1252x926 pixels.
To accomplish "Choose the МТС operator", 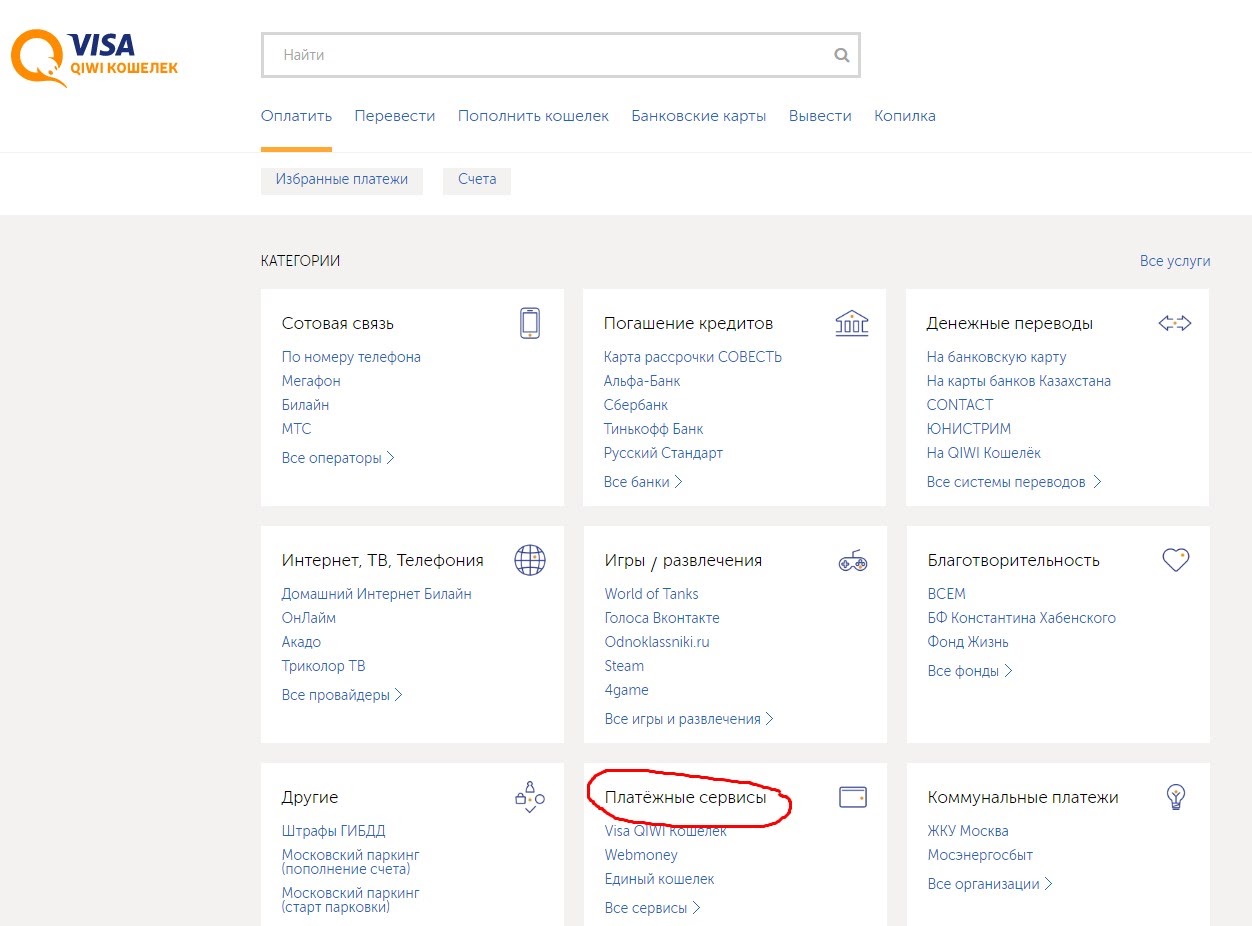I will point(296,429).
